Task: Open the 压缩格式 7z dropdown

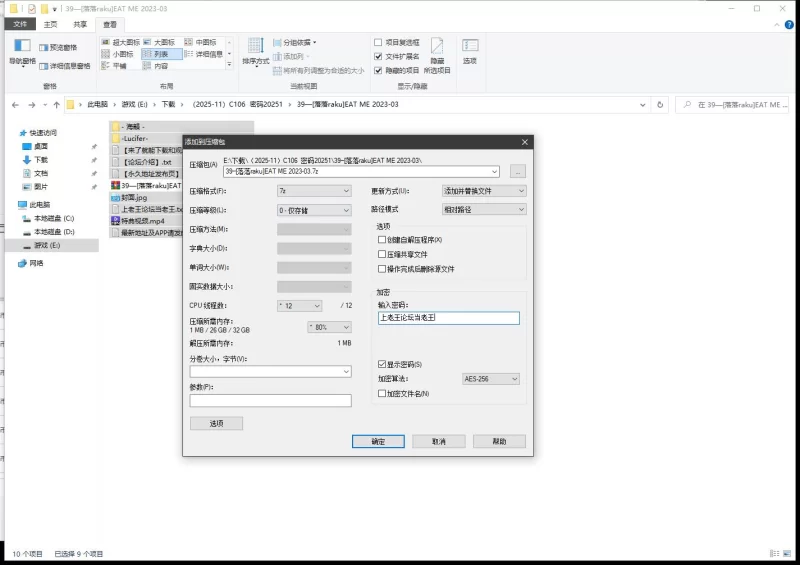Action: [x=314, y=190]
